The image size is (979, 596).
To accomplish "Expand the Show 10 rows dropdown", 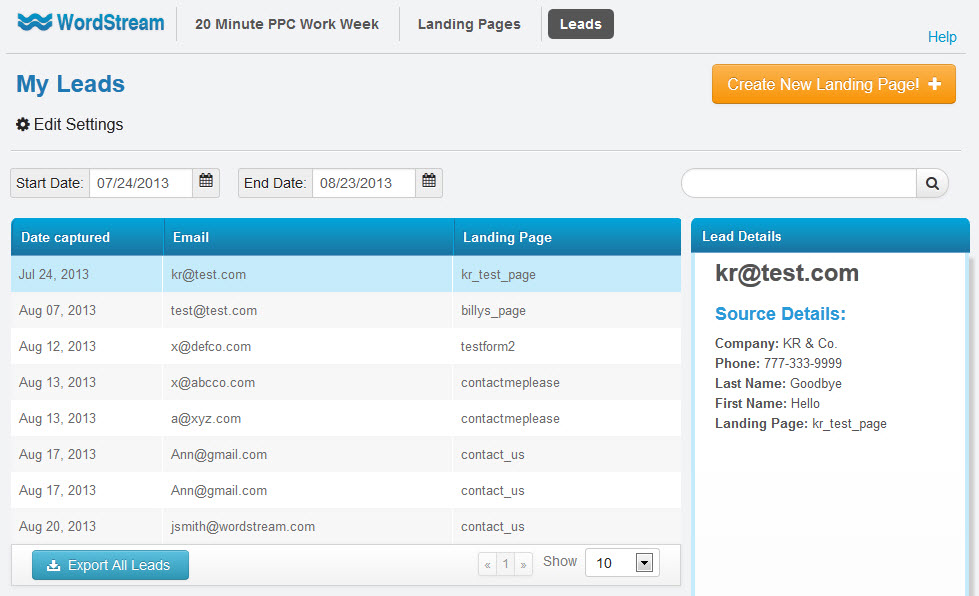I will [622, 563].
